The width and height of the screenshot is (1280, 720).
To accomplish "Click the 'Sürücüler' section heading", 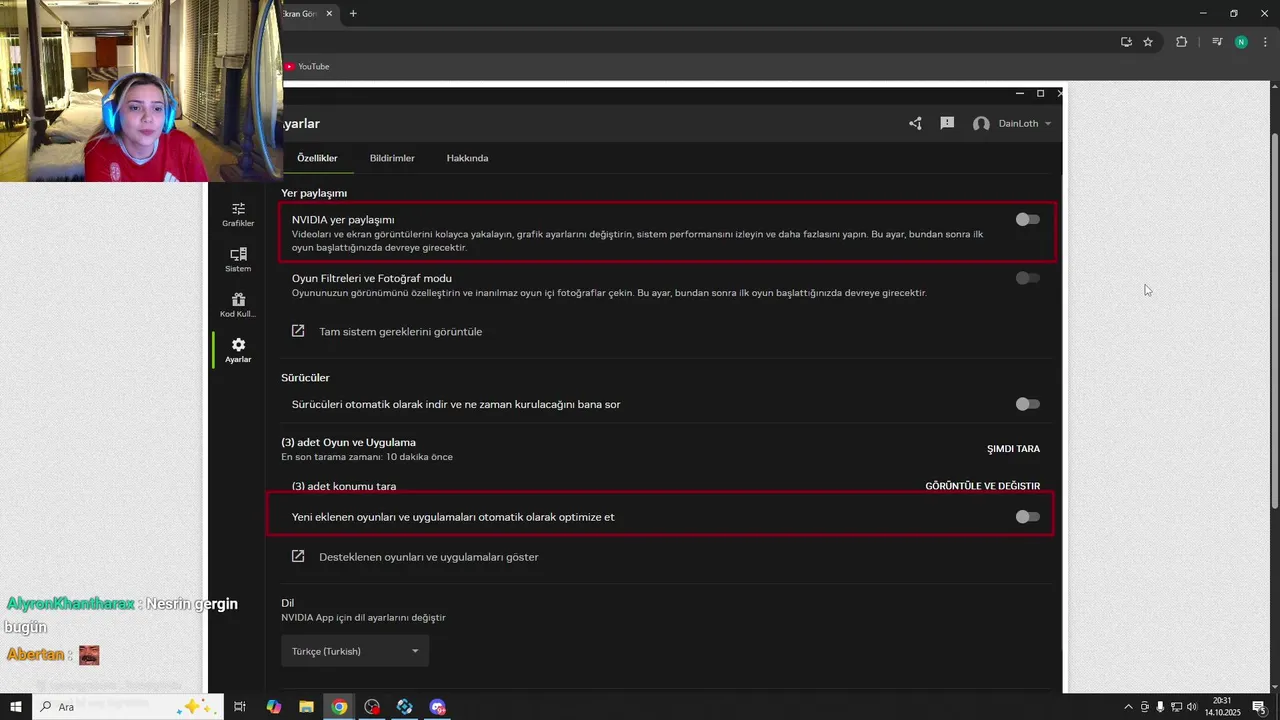I will coord(305,377).
